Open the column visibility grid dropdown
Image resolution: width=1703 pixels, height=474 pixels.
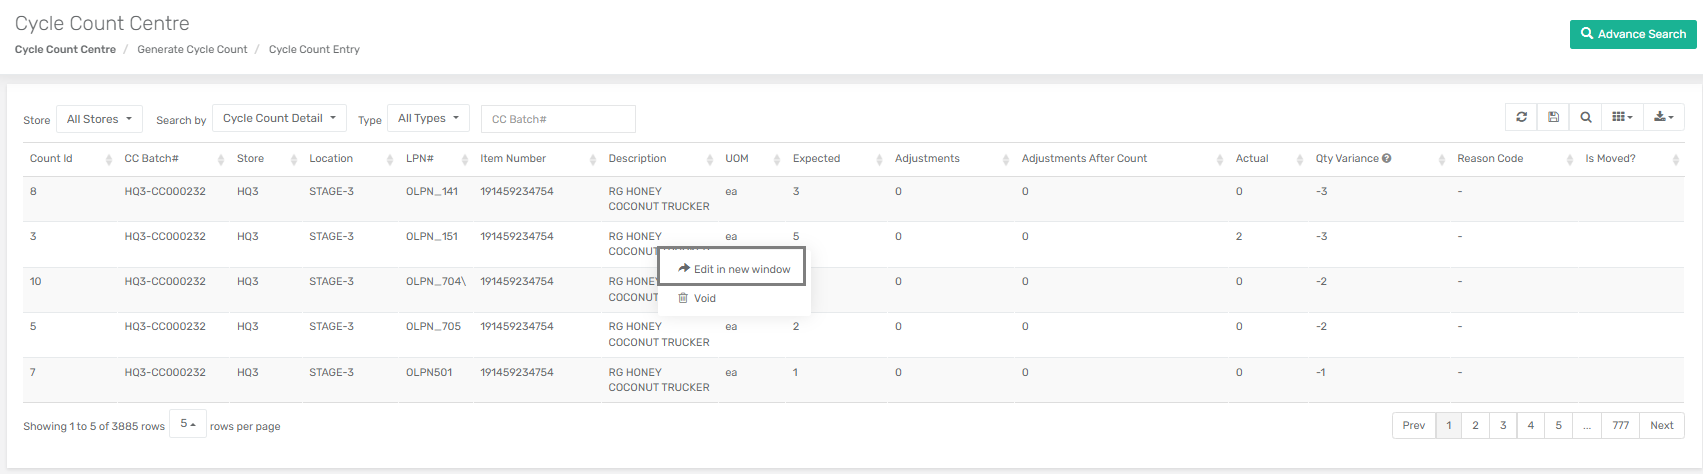[x=1621, y=117]
